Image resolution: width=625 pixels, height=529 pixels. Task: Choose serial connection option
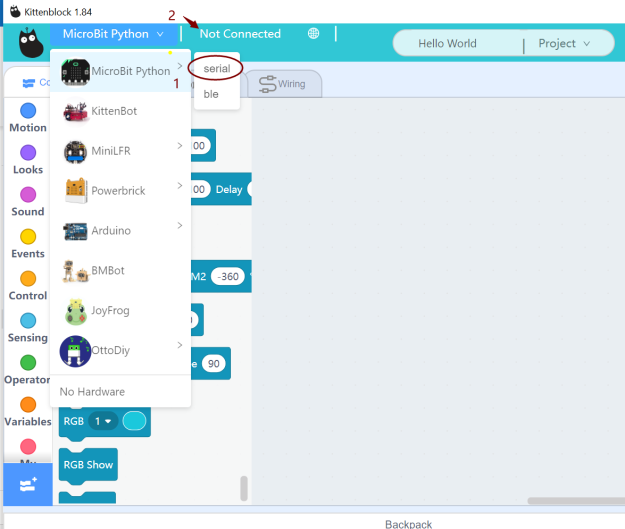click(x=217, y=69)
